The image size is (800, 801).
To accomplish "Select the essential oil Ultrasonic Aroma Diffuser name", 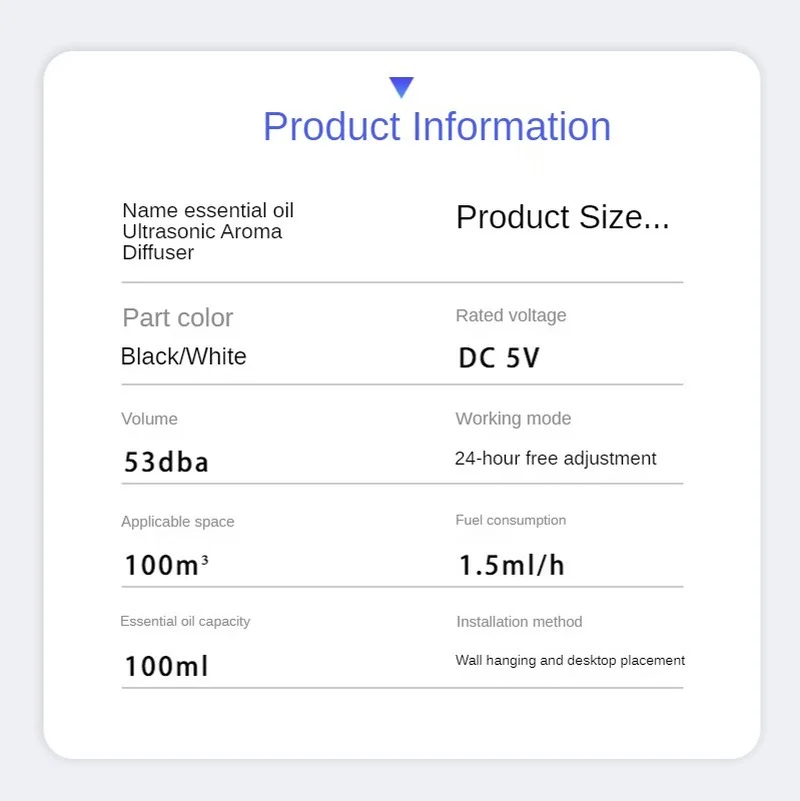I will [x=208, y=231].
